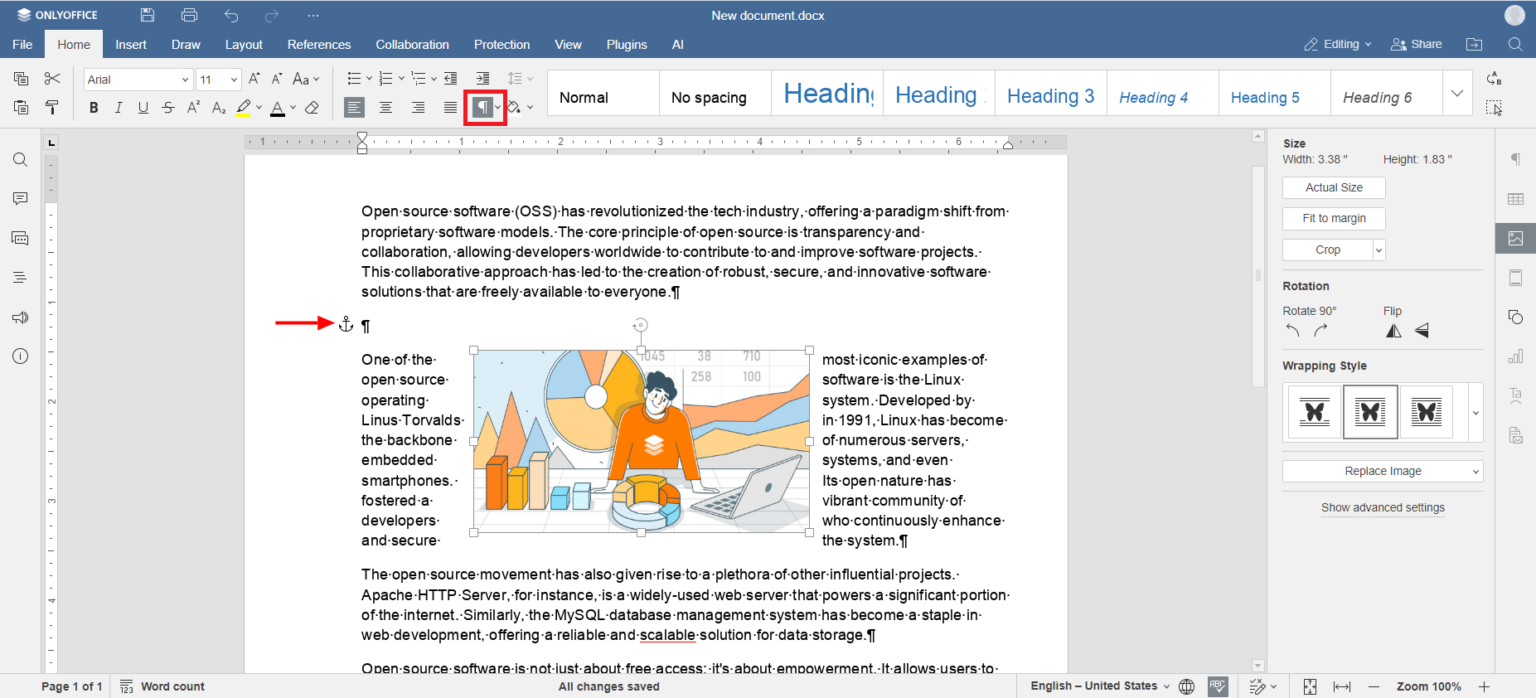Open the Find search icon in left sidebar
The image size is (1536, 698).
20,160
